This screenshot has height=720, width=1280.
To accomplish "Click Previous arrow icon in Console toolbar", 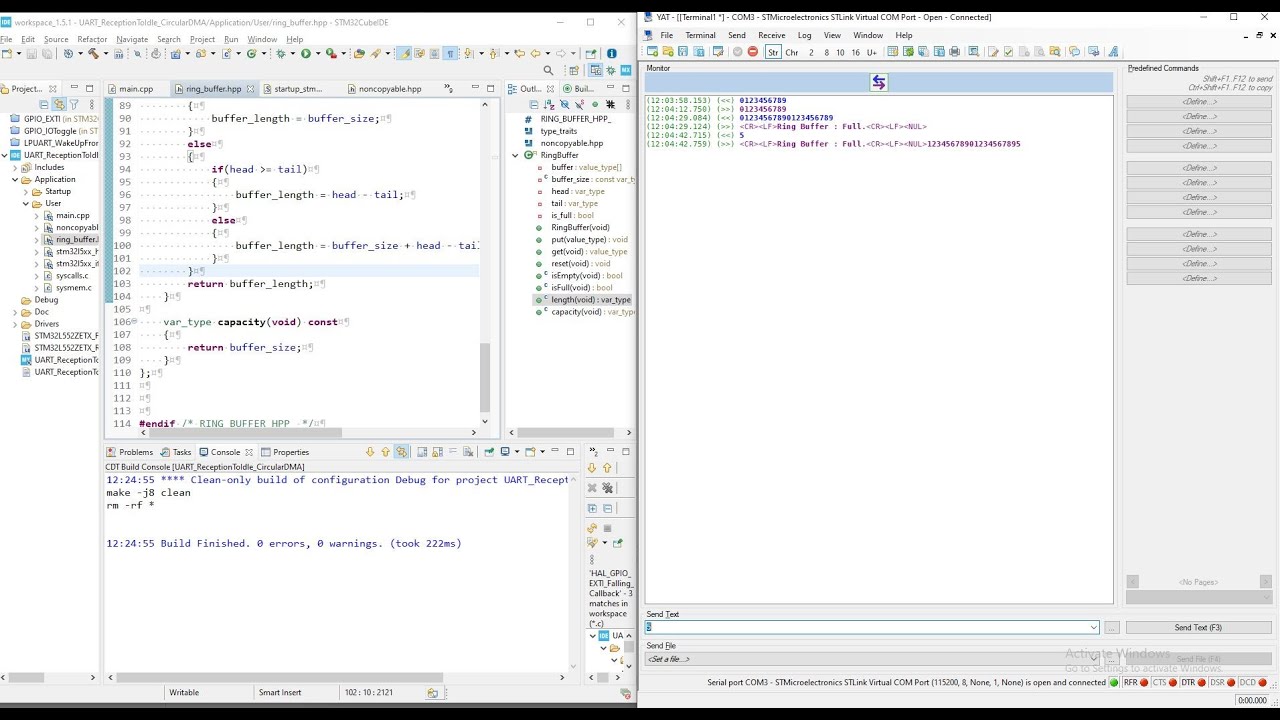I will pyautogui.click(x=385, y=452).
